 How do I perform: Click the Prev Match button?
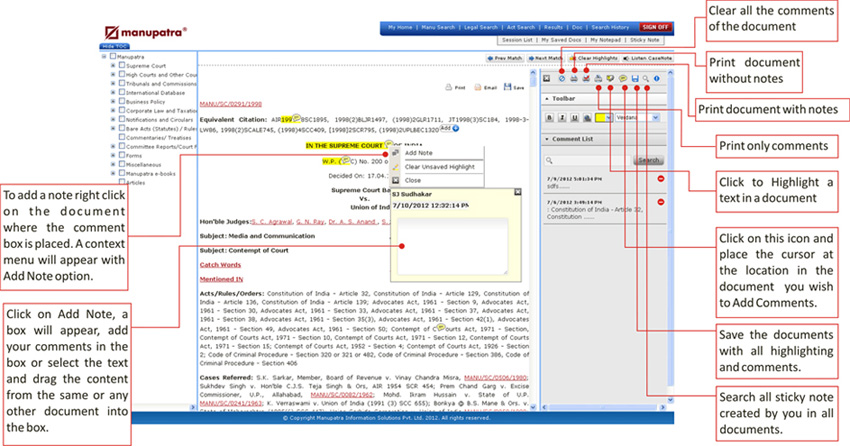coord(505,58)
